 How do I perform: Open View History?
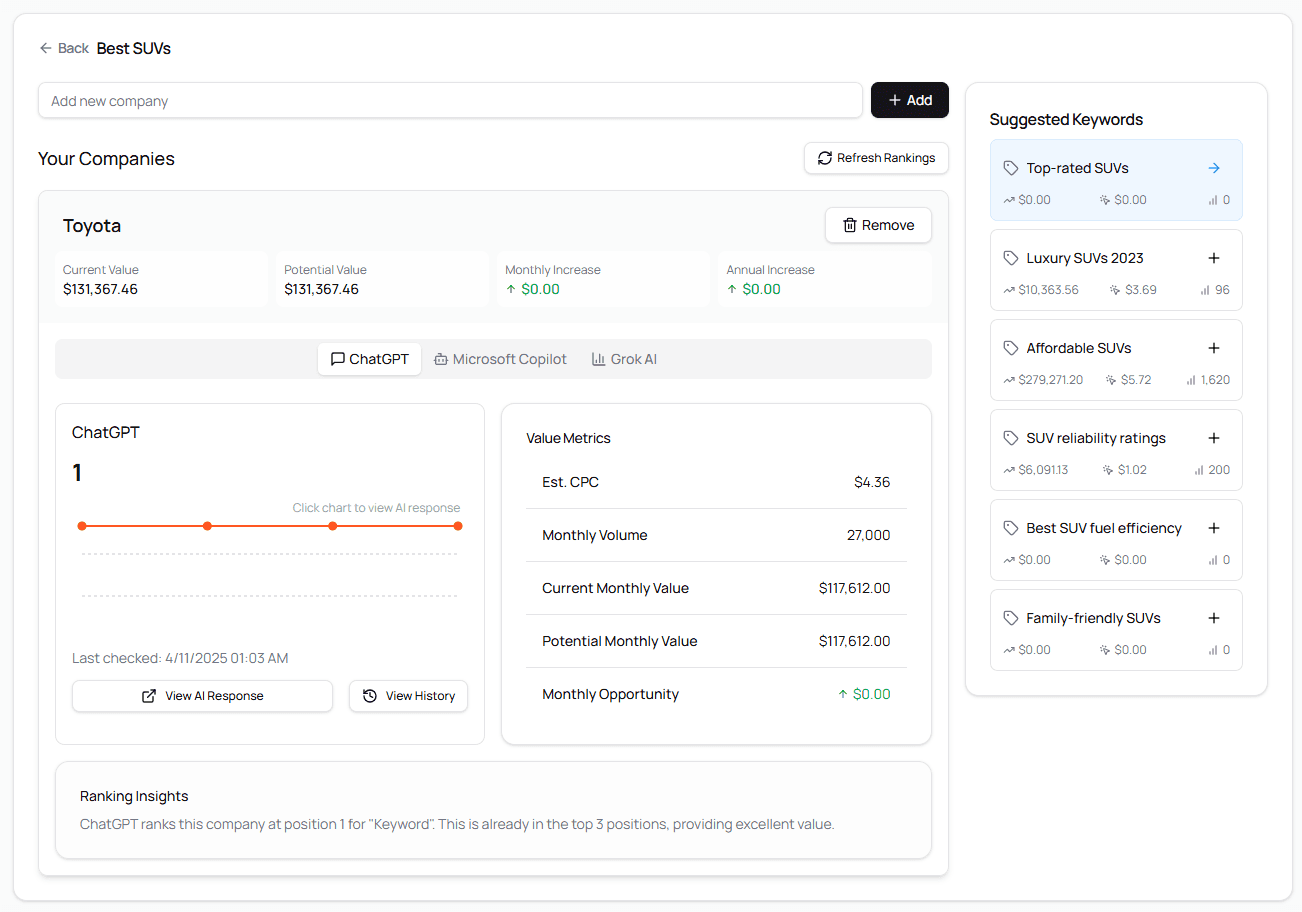(408, 696)
